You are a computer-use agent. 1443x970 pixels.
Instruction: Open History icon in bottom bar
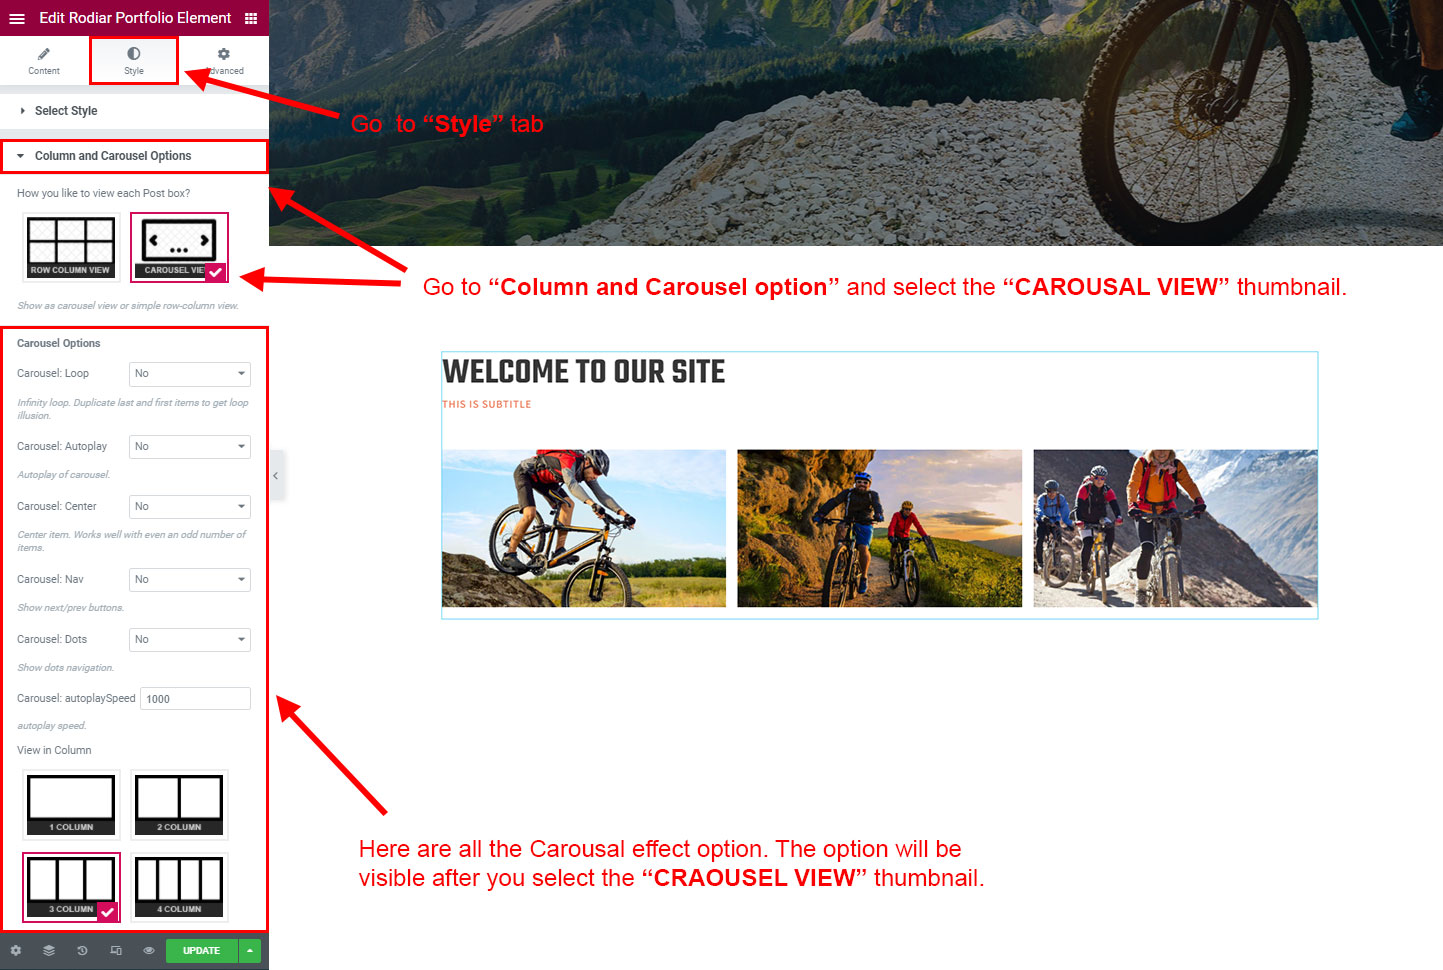coord(82,950)
